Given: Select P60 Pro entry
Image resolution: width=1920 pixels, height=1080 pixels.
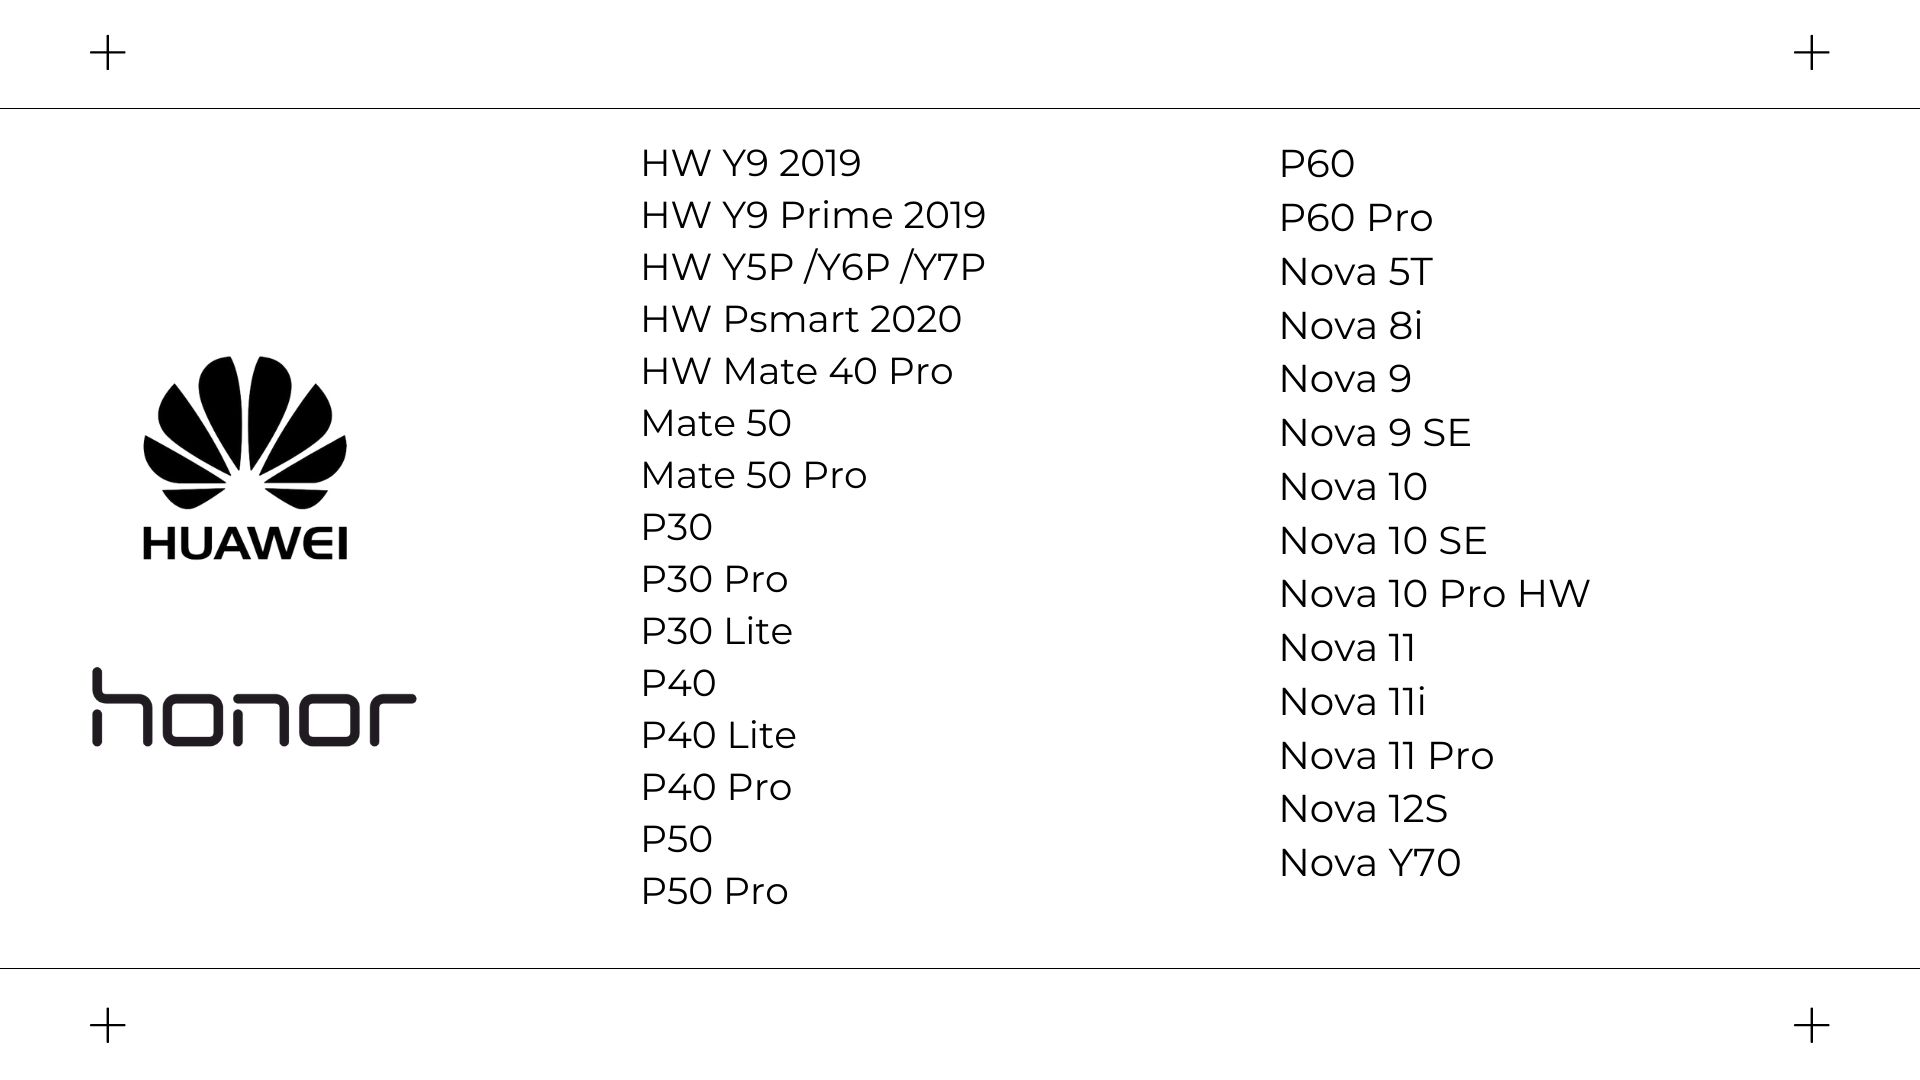Looking at the screenshot, I should click(1356, 217).
